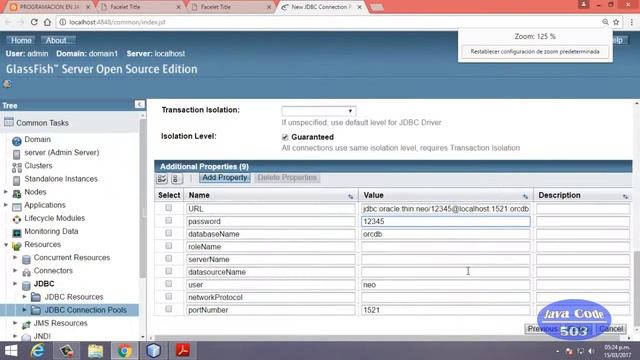Sort by Description column icon
The image size is (640, 360).
625,196
